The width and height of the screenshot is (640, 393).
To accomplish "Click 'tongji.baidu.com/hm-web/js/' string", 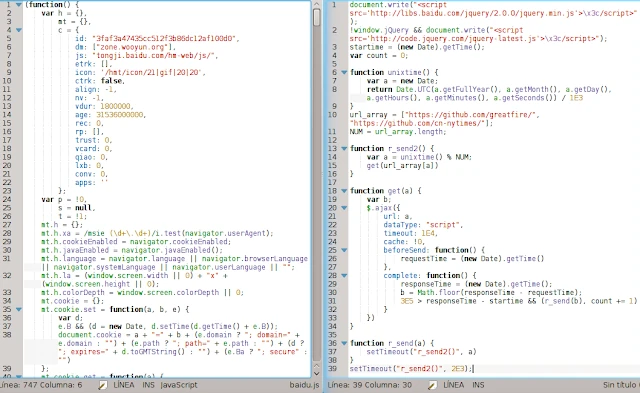I will click(x=155, y=56).
